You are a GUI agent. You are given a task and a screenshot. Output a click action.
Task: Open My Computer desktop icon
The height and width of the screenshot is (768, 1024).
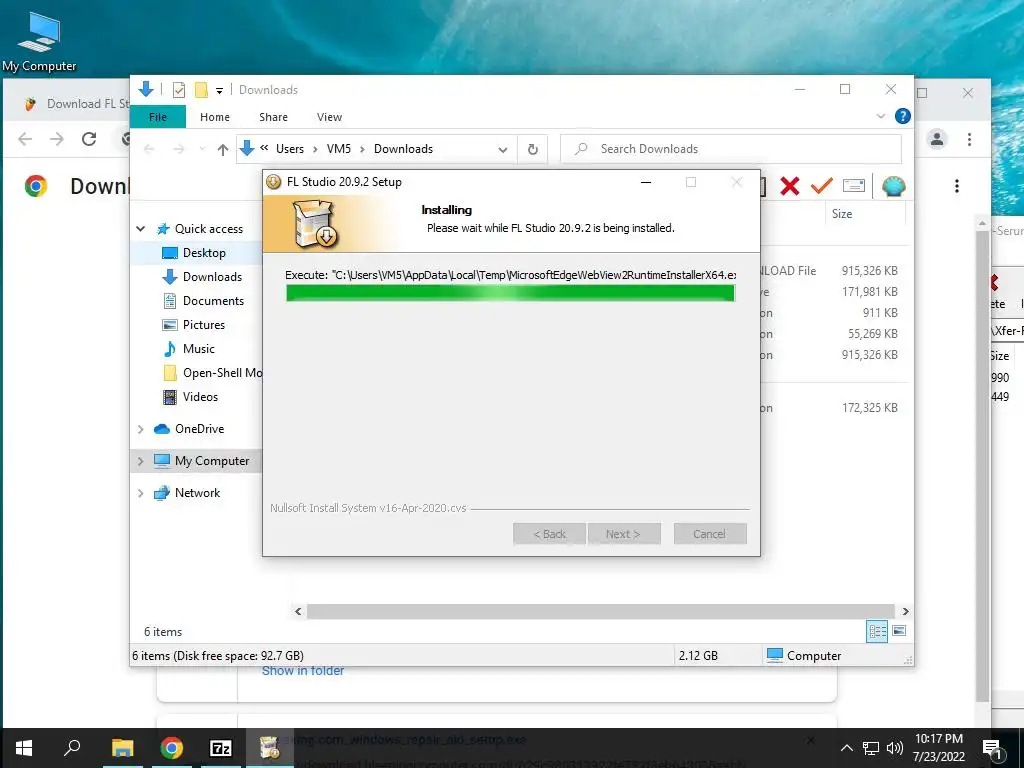(39, 41)
